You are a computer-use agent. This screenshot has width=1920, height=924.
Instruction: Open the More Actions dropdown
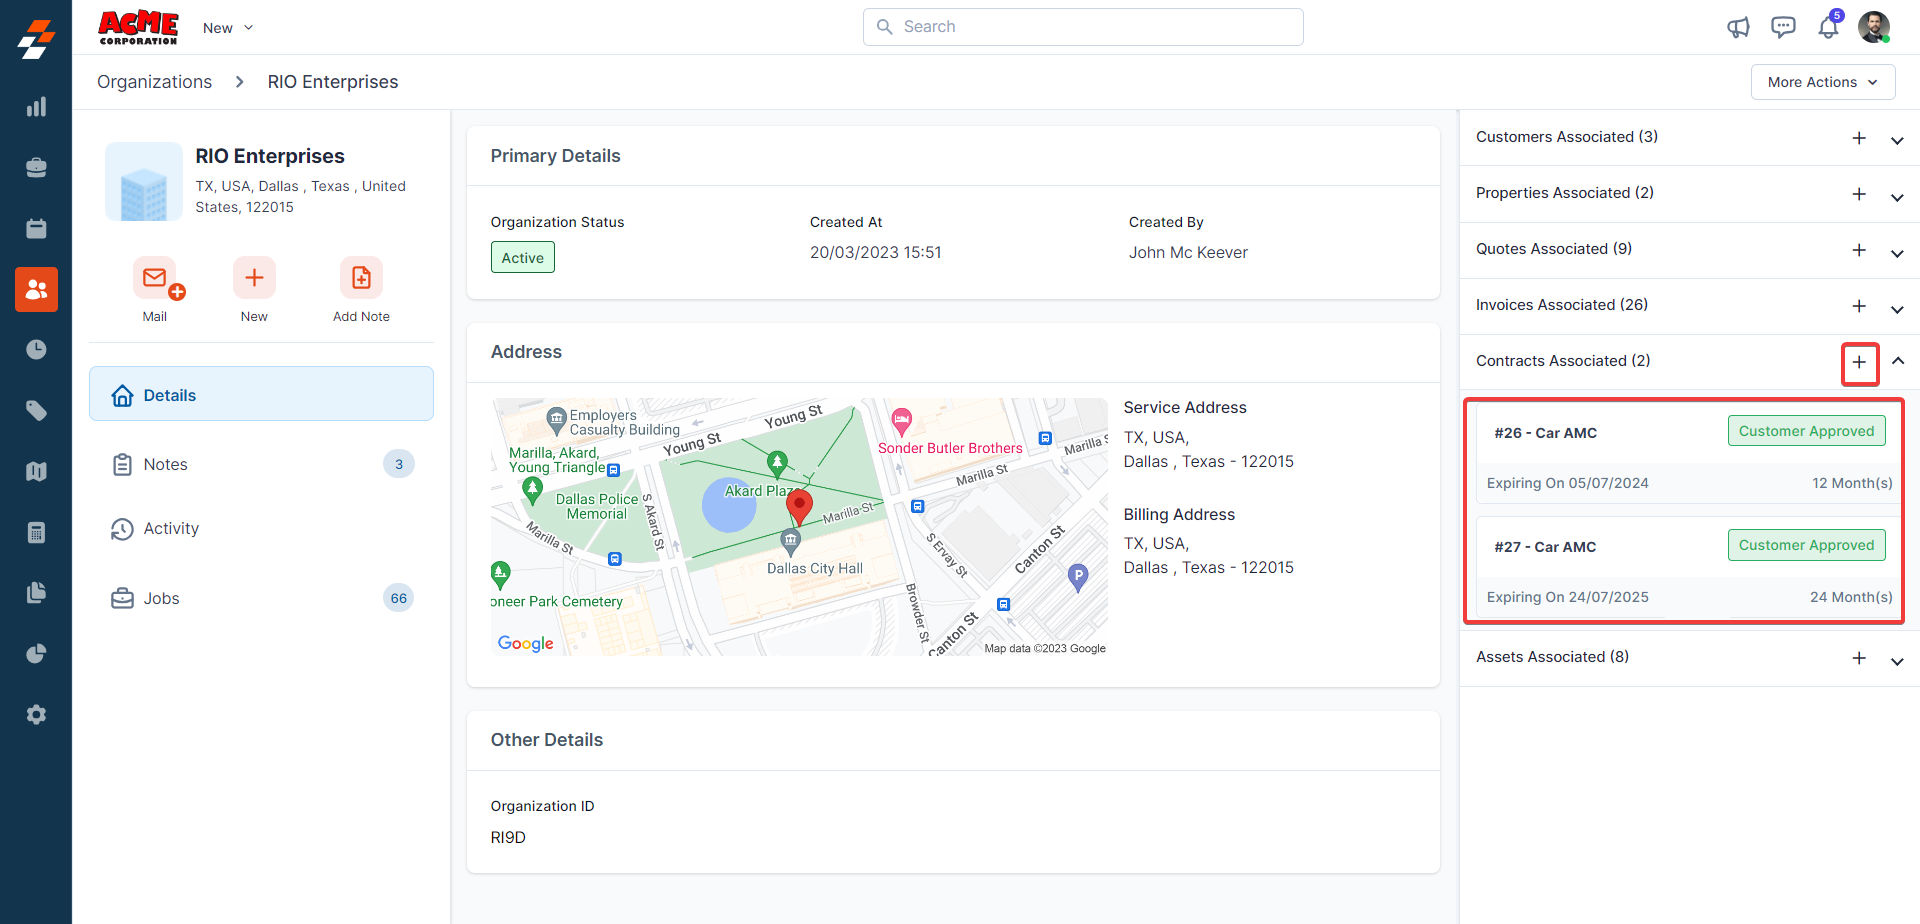[x=1822, y=82]
